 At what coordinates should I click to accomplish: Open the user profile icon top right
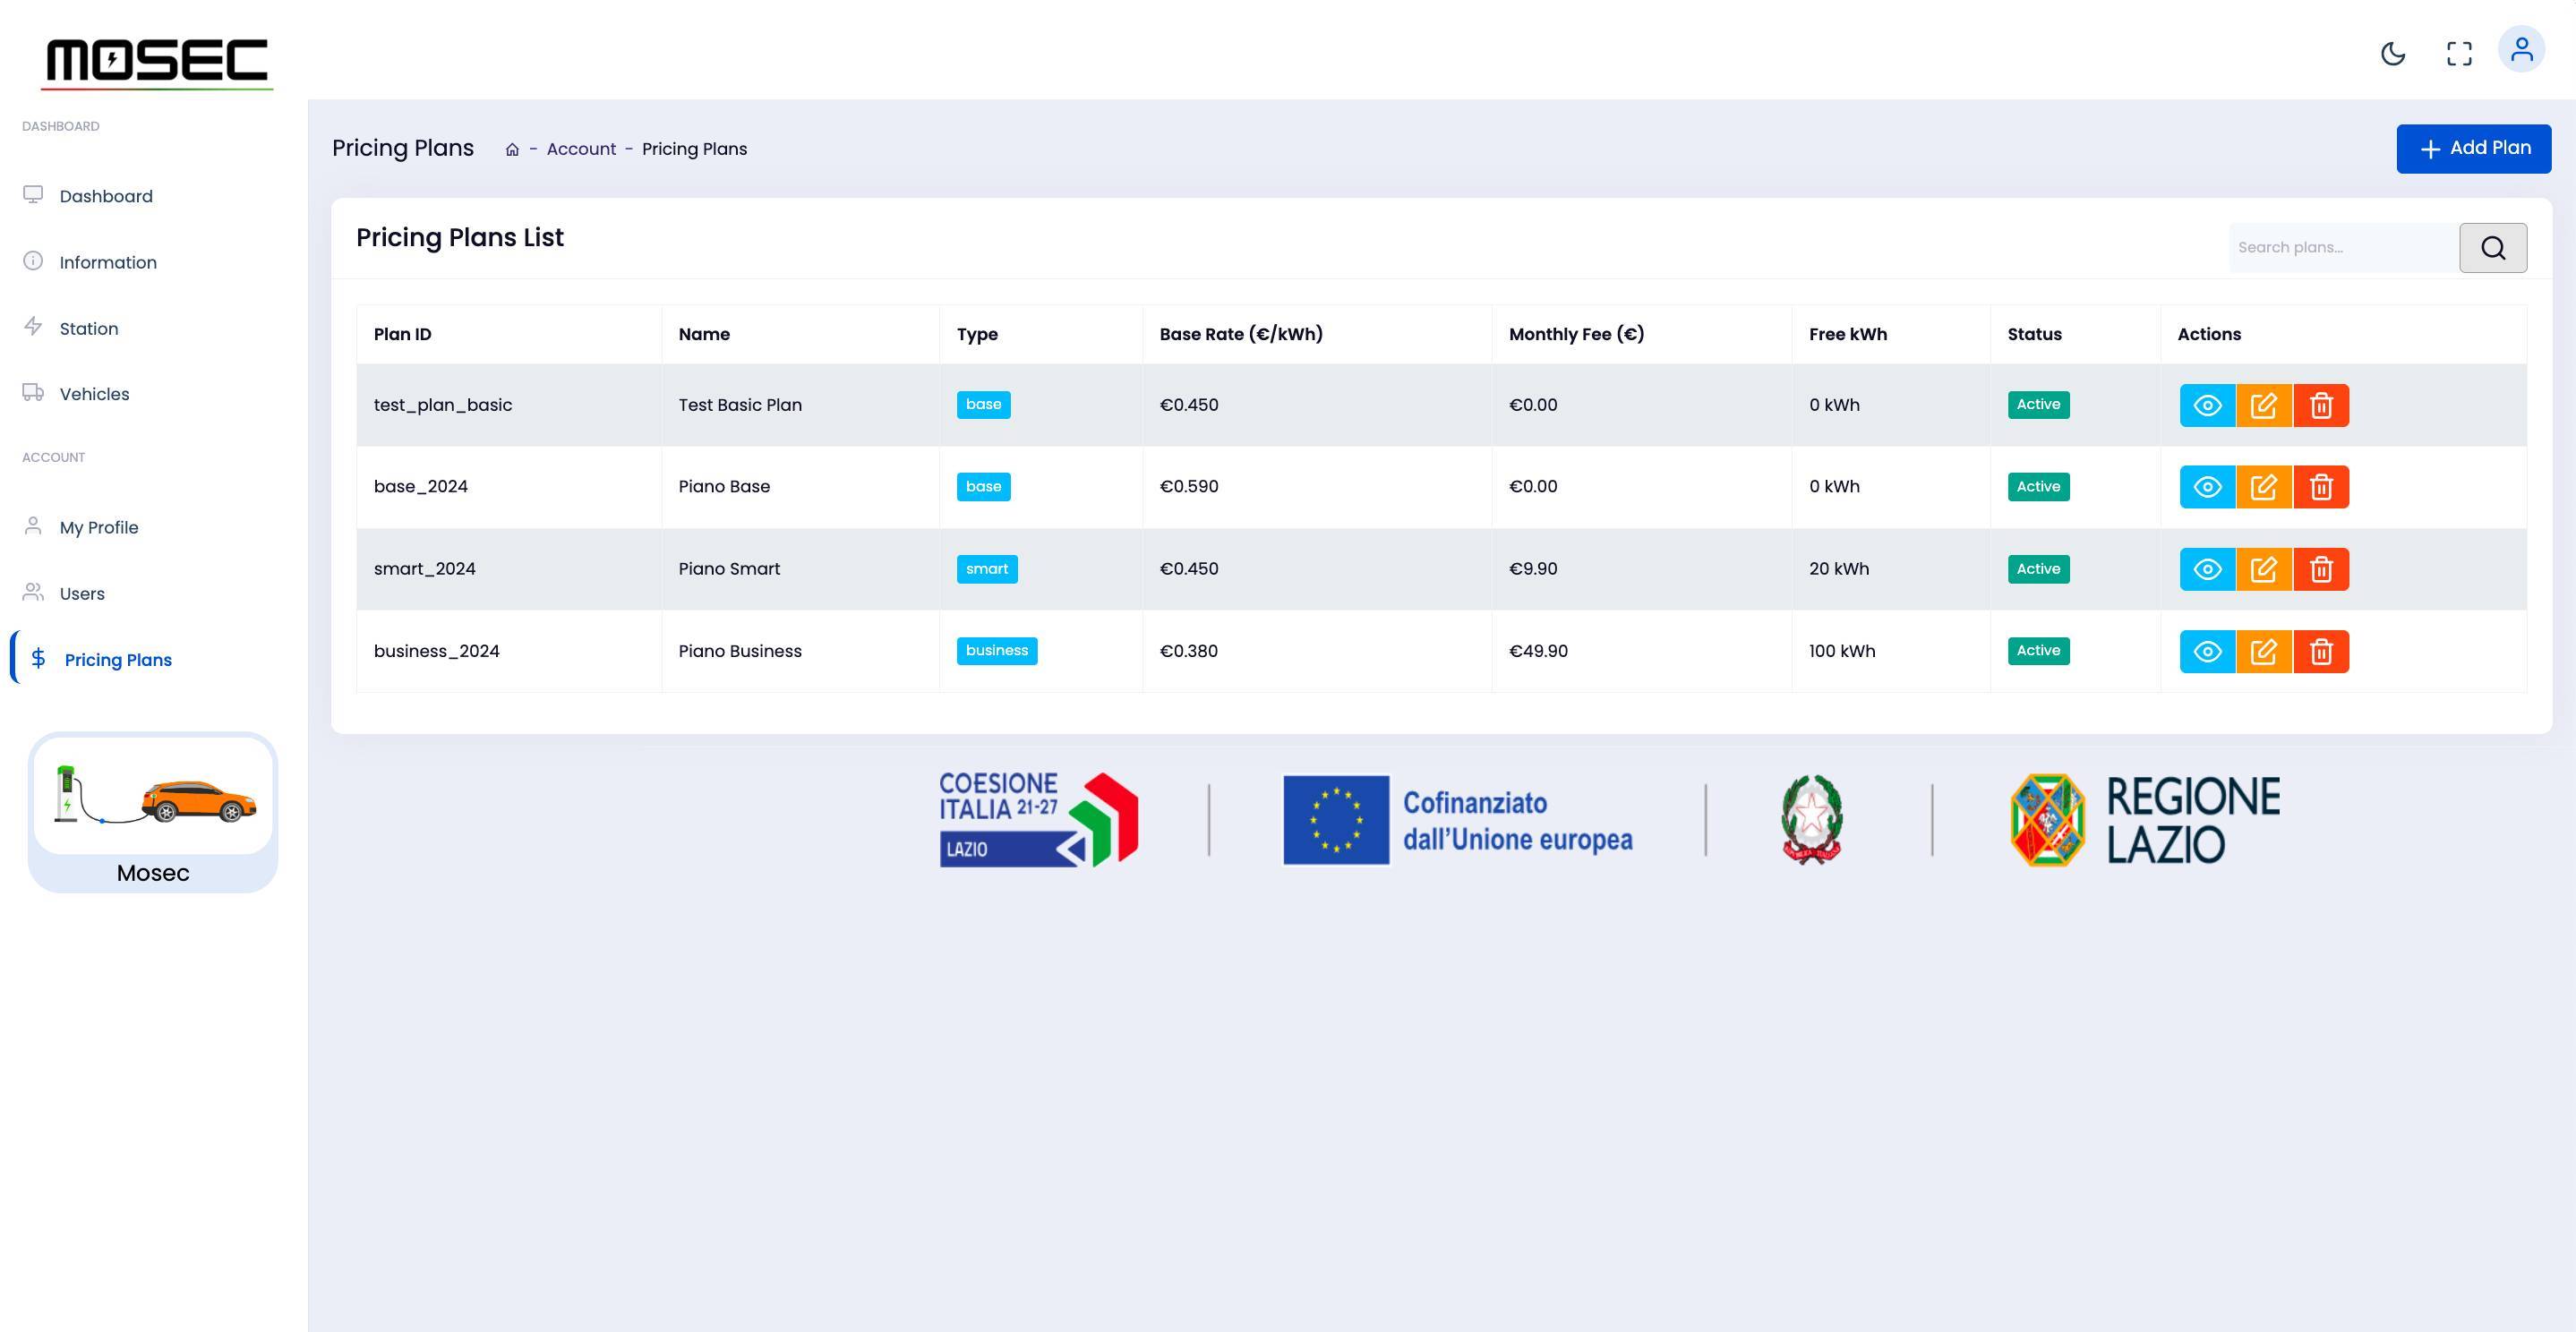point(2522,48)
